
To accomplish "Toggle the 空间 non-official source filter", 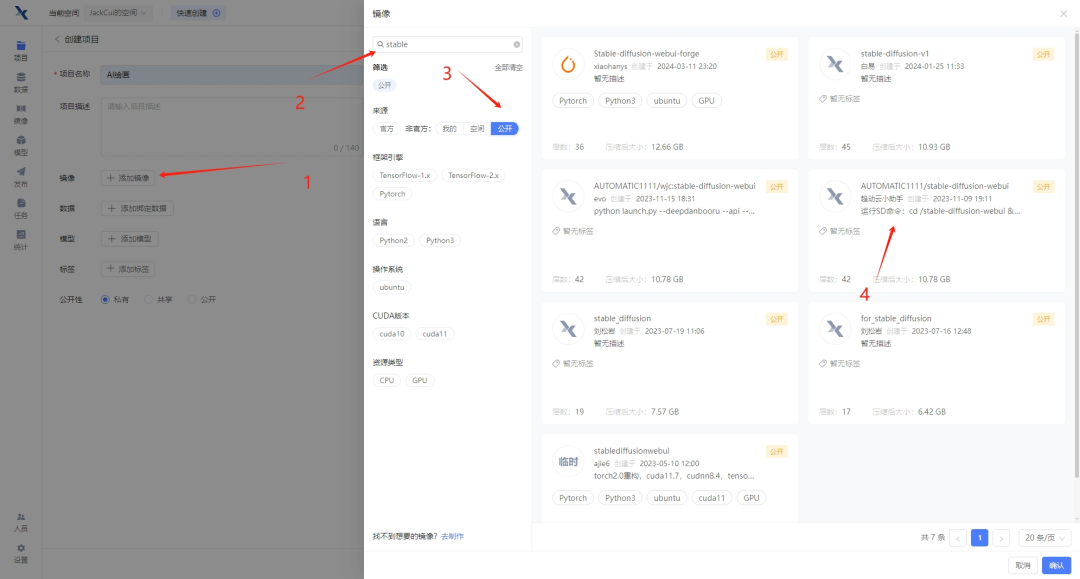I will 477,129.
